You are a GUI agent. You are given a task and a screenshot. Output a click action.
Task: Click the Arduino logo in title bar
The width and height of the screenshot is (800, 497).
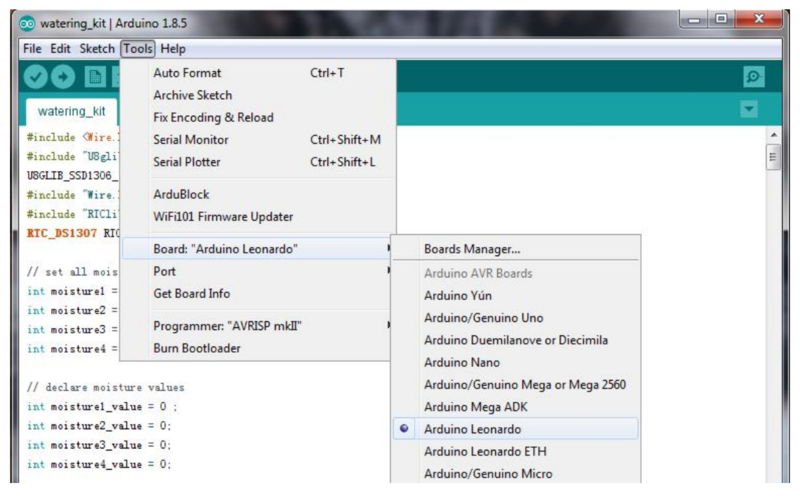(x=27, y=23)
